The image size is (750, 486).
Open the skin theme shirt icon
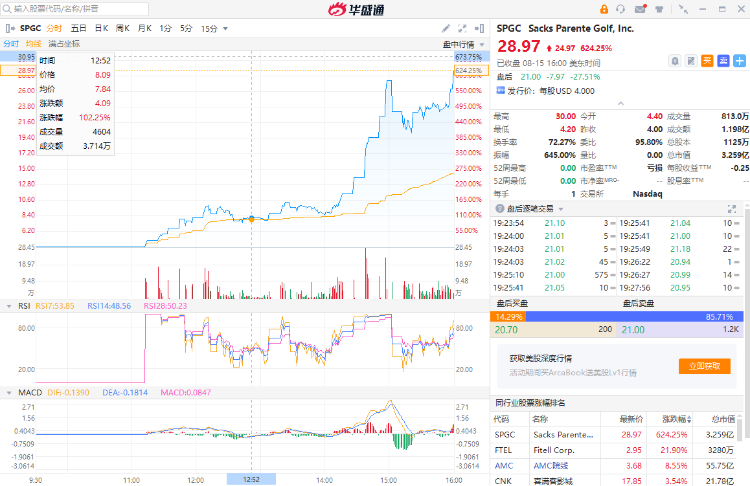pos(659,9)
